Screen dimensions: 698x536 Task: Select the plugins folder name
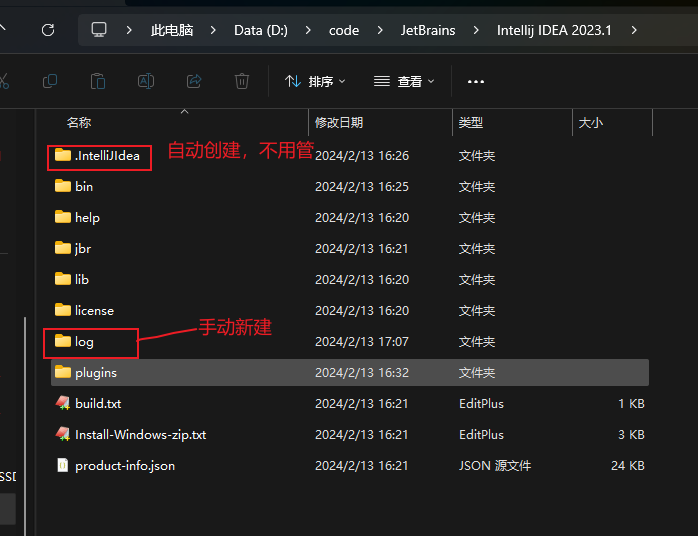(96, 373)
